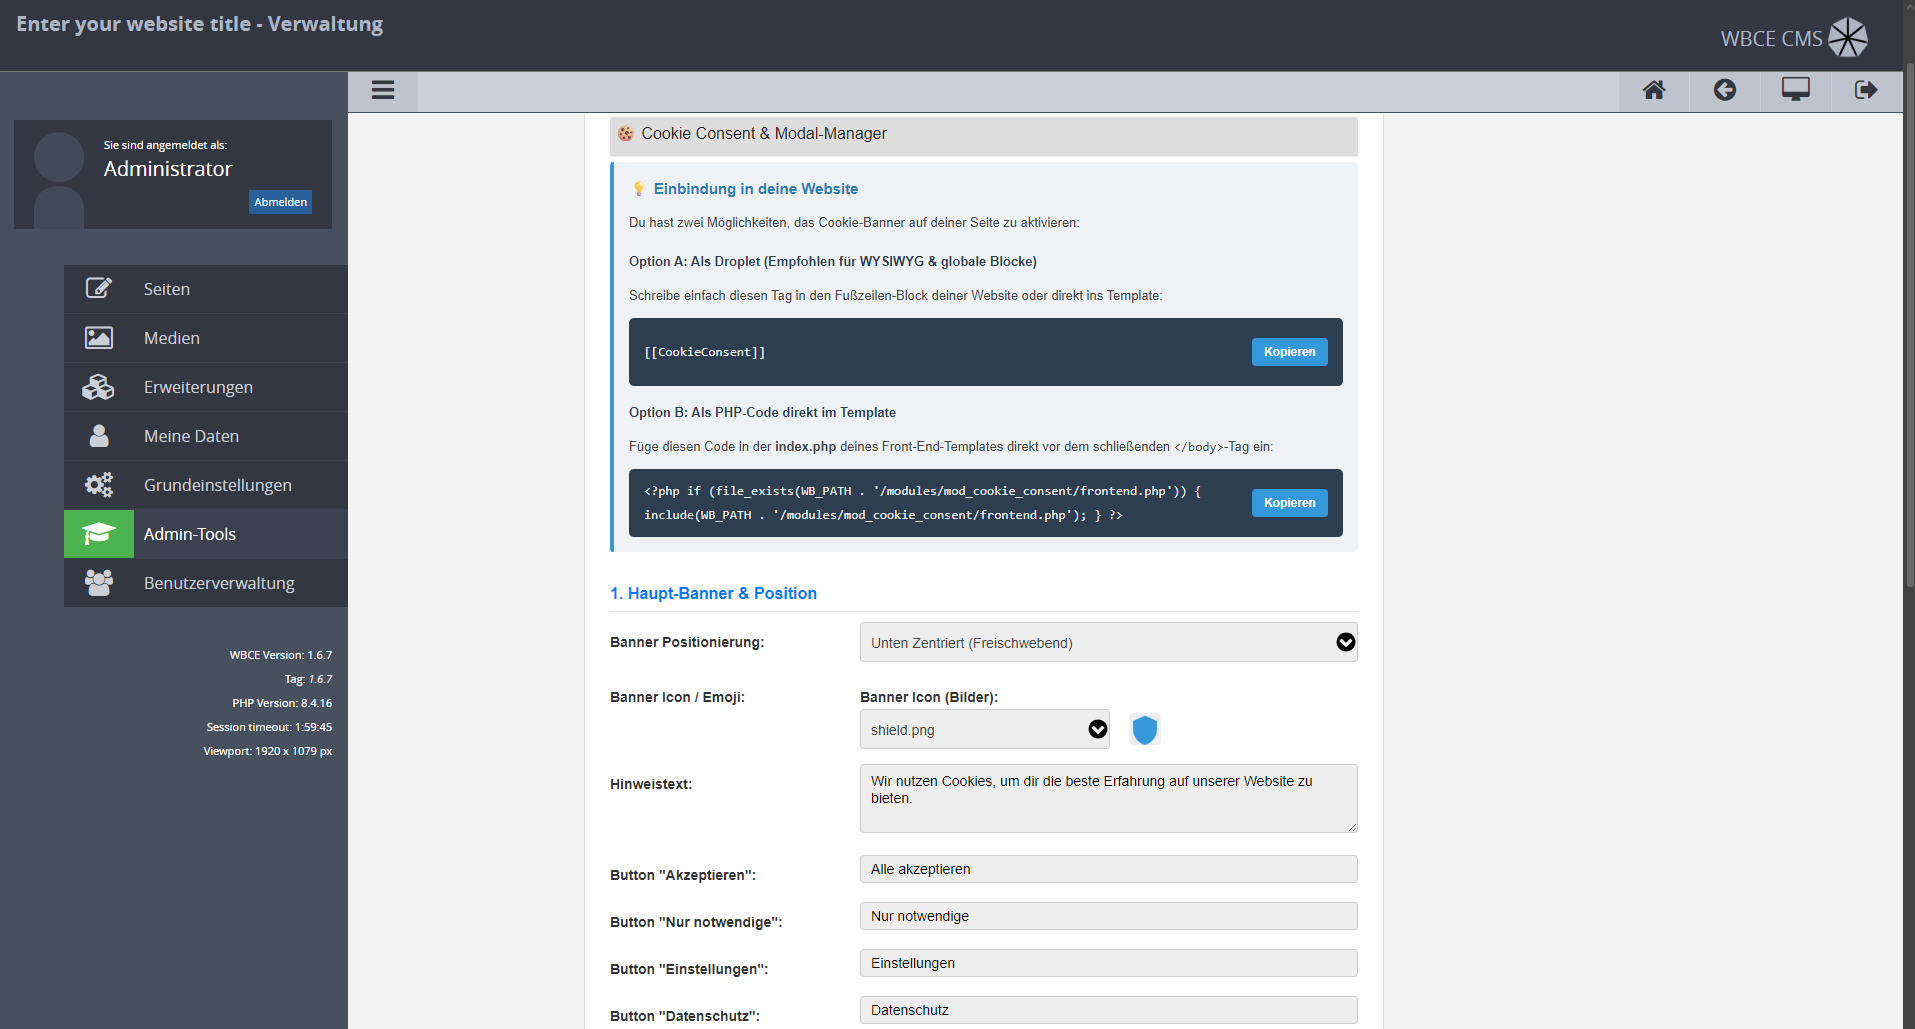Click the Erweiterungen cubes icon
Image resolution: width=1915 pixels, height=1029 pixels.
click(x=99, y=387)
